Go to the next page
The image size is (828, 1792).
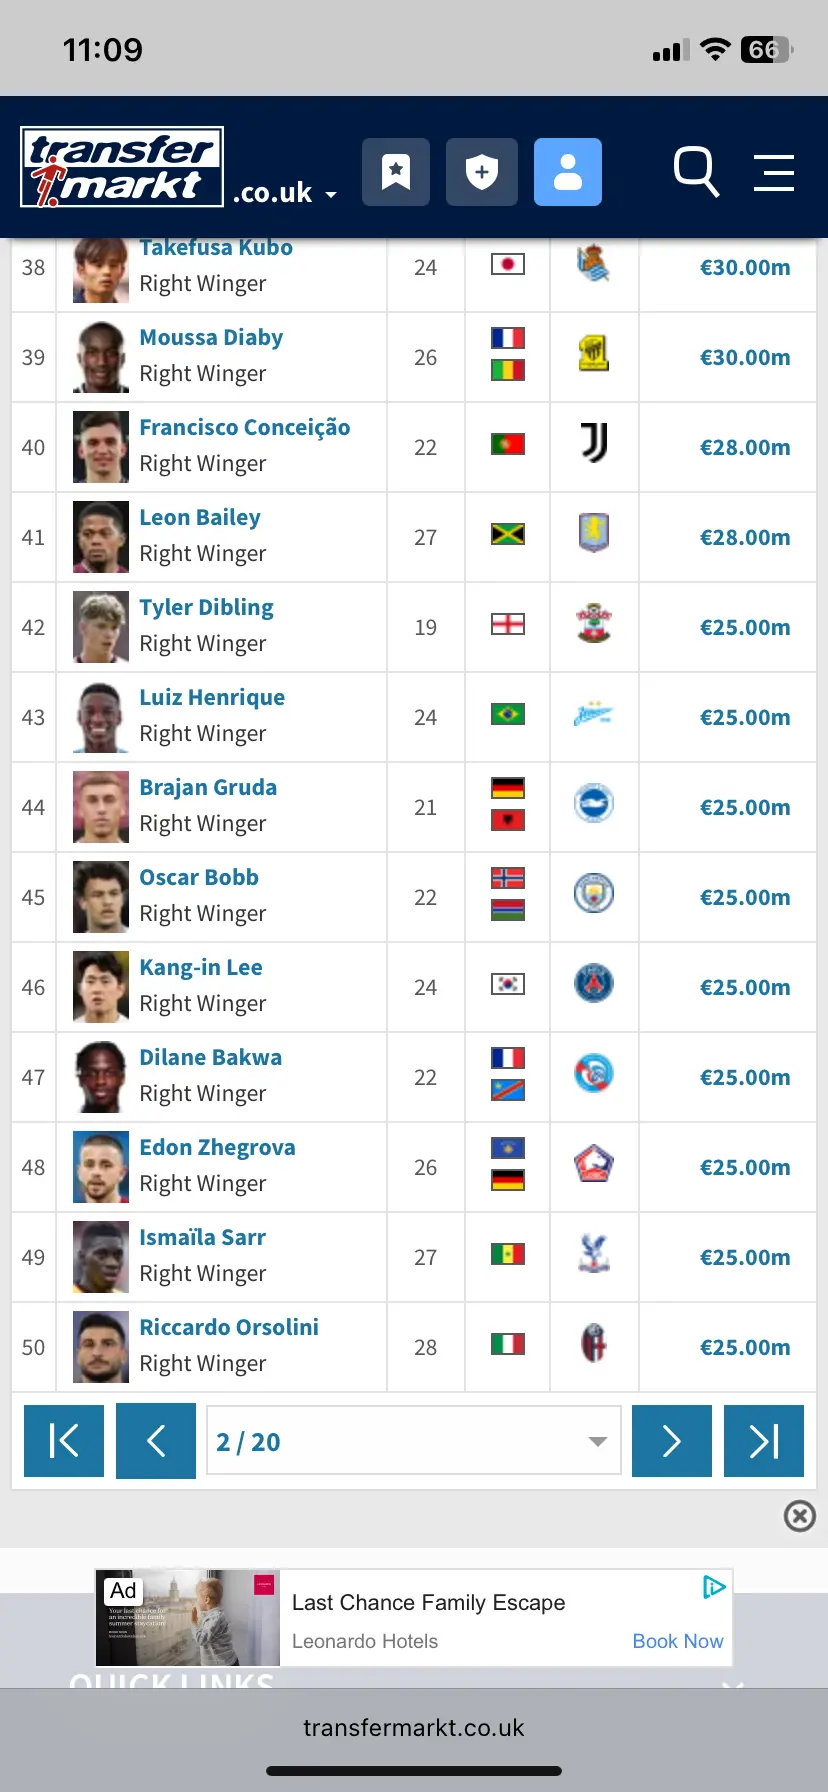point(672,1441)
